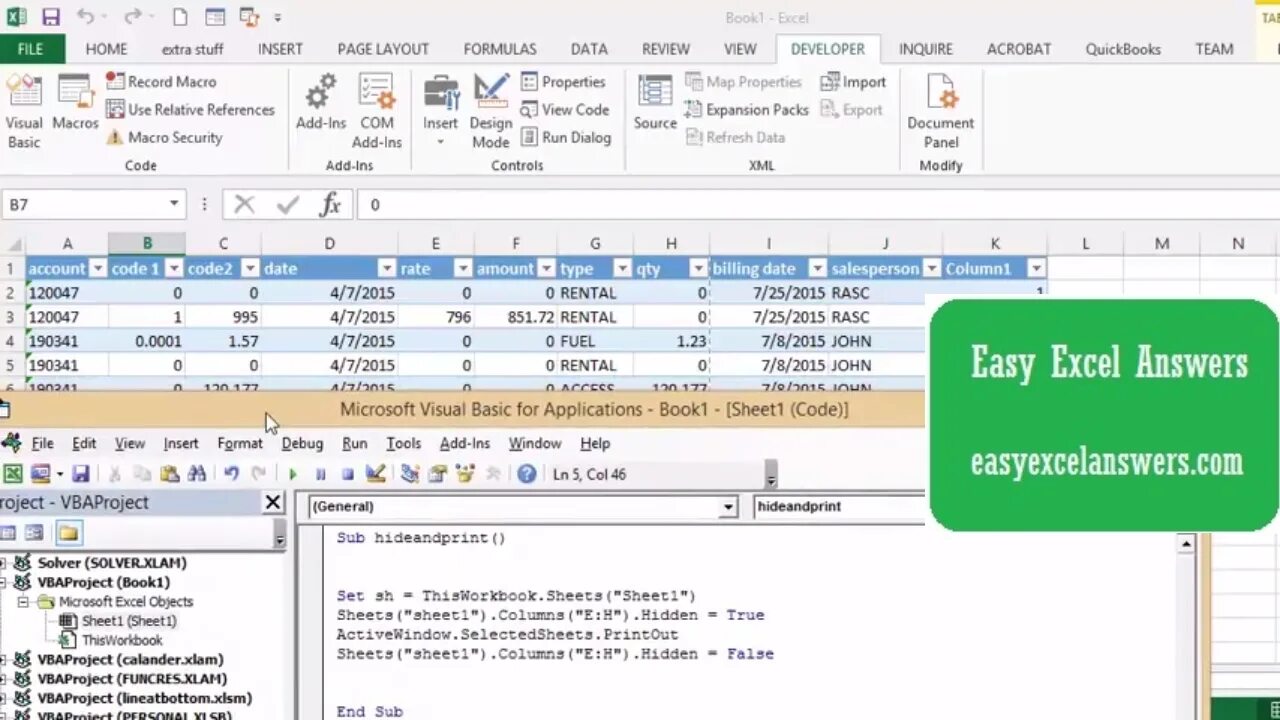The width and height of the screenshot is (1280, 720).
Task: Click the formula bar Insert Function fx
Action: click(330, 204)
